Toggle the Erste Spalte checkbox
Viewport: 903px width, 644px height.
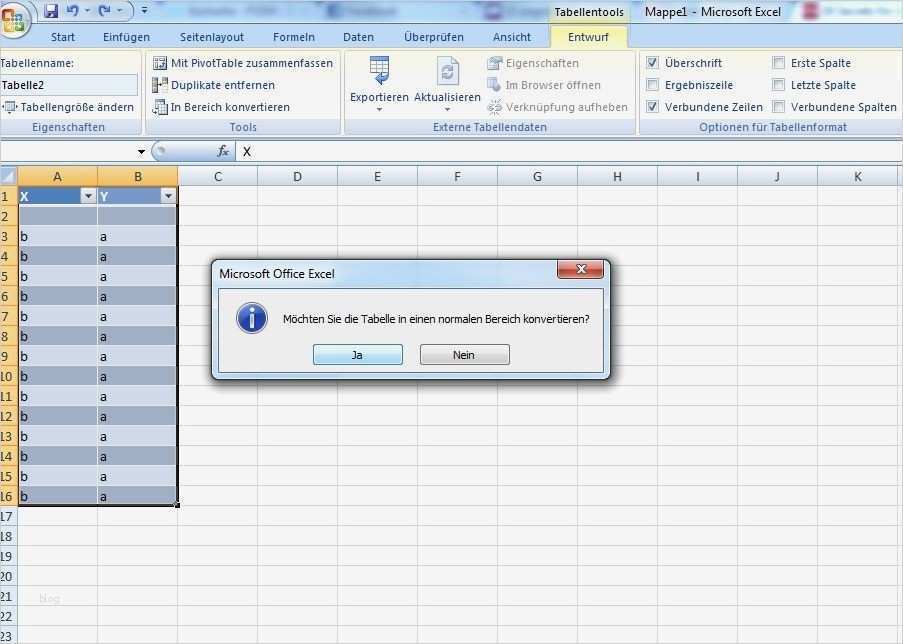click(x=779, y=63)
